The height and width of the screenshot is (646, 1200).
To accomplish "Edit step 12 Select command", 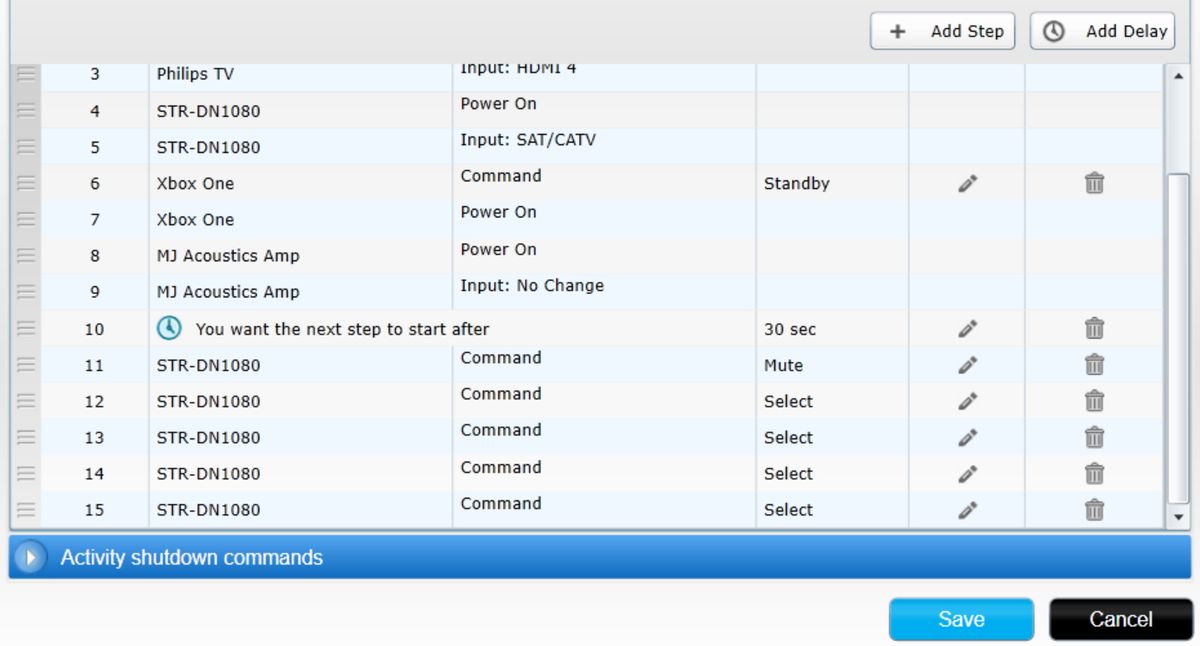I will (967, 401).
